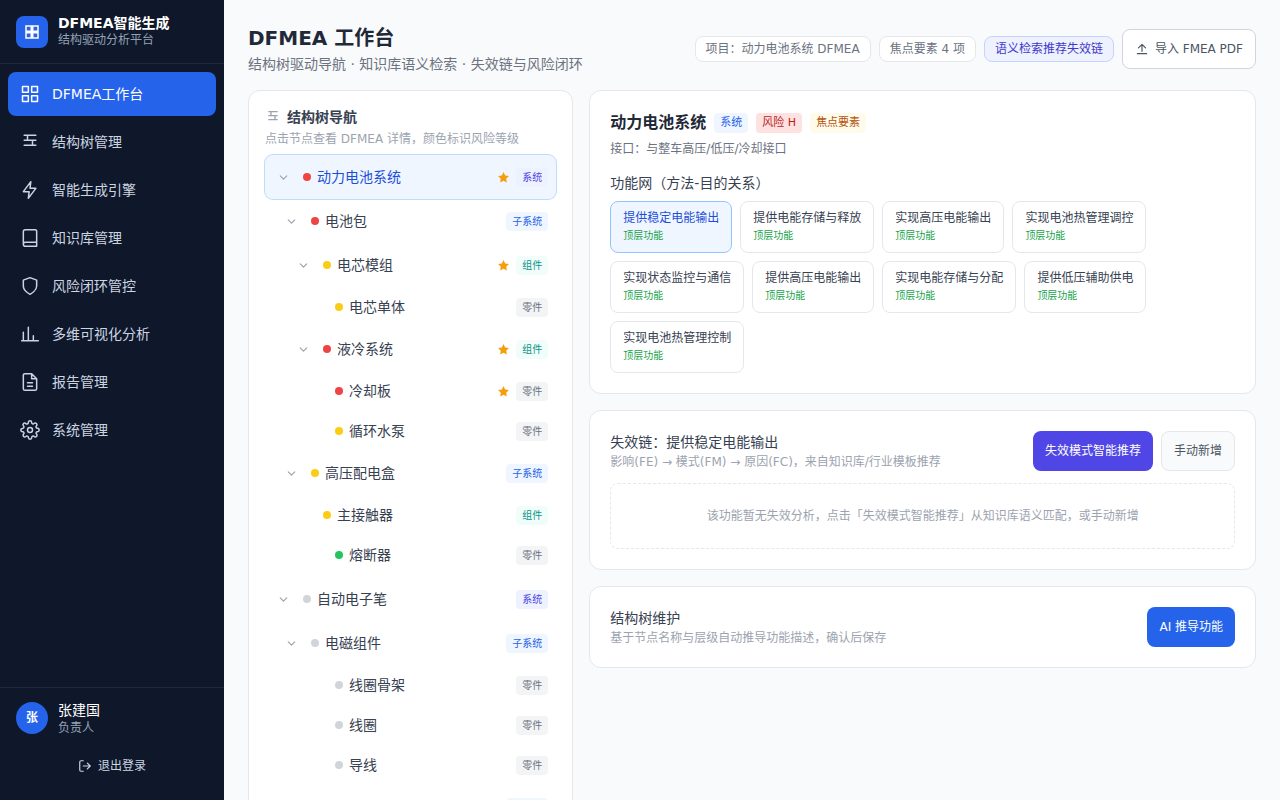Select the 提供稳定电能输出 function card
The width and height of the screenshot is (1280, 800).
pyautogui.click(x=671, y=227)
